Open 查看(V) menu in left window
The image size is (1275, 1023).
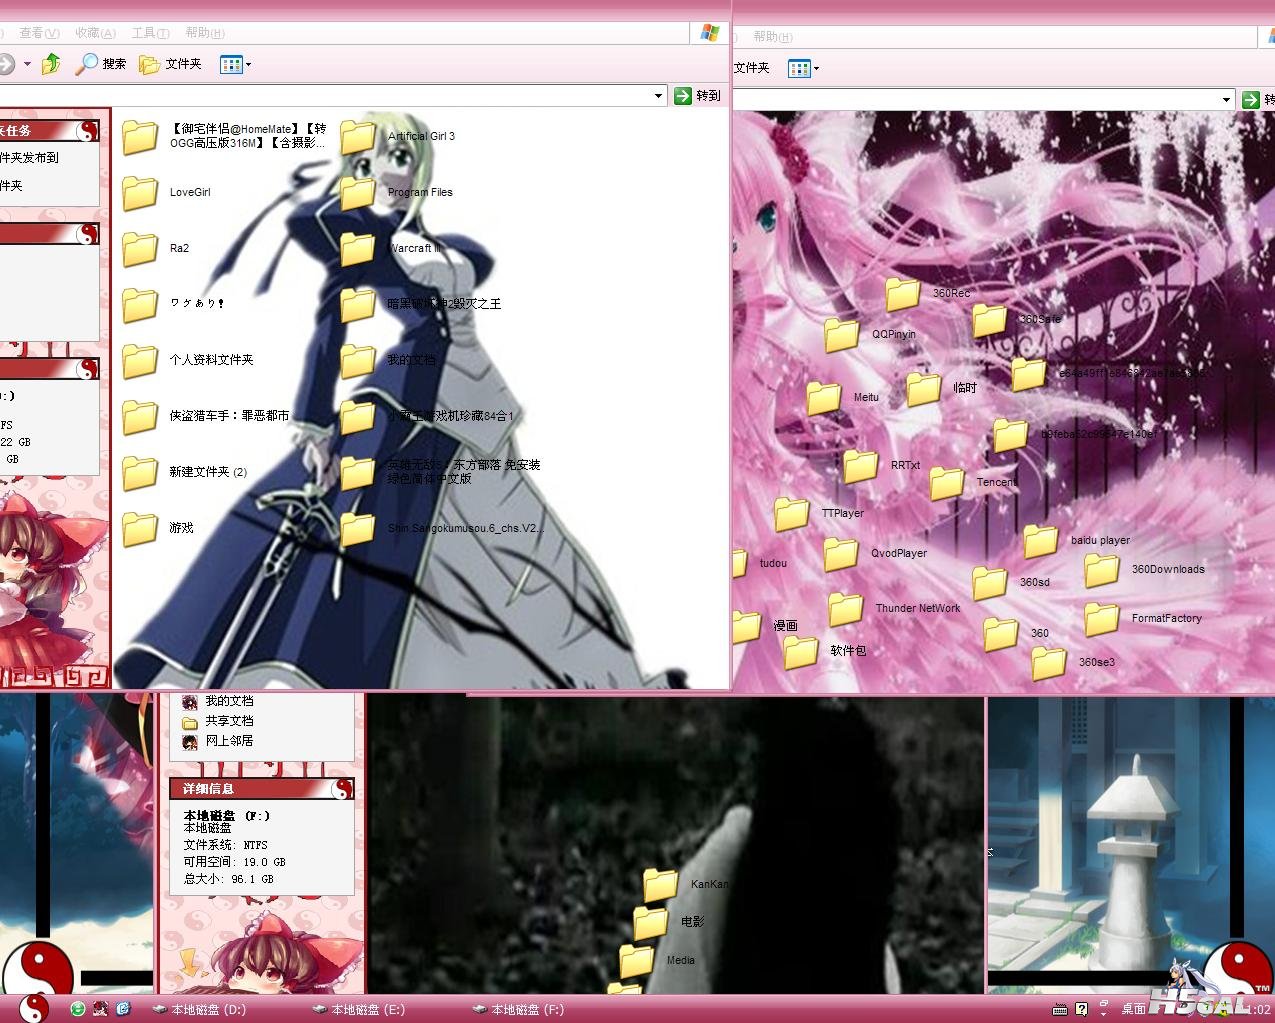click(x=40, y=33)
